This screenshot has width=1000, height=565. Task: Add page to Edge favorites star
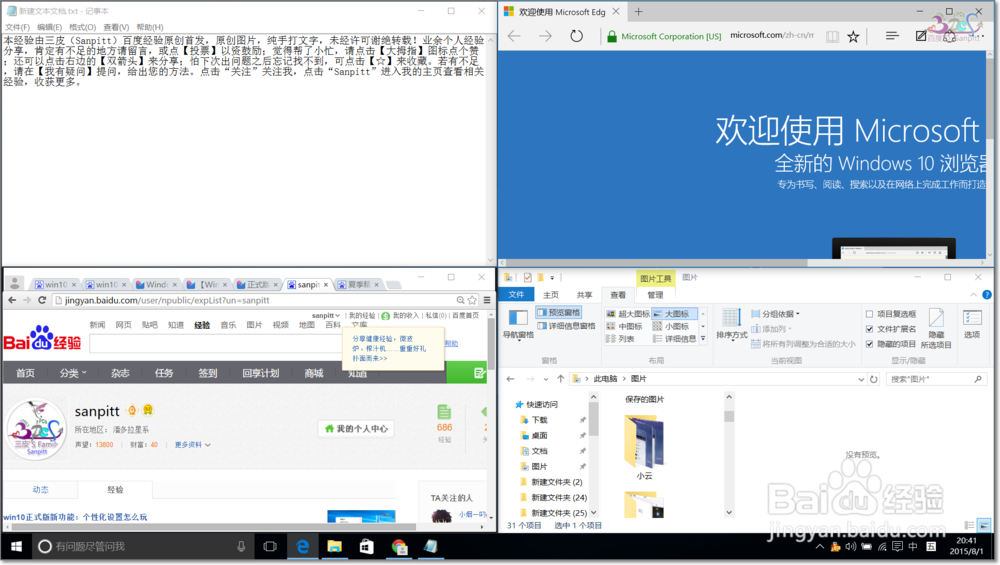point(853,36)
